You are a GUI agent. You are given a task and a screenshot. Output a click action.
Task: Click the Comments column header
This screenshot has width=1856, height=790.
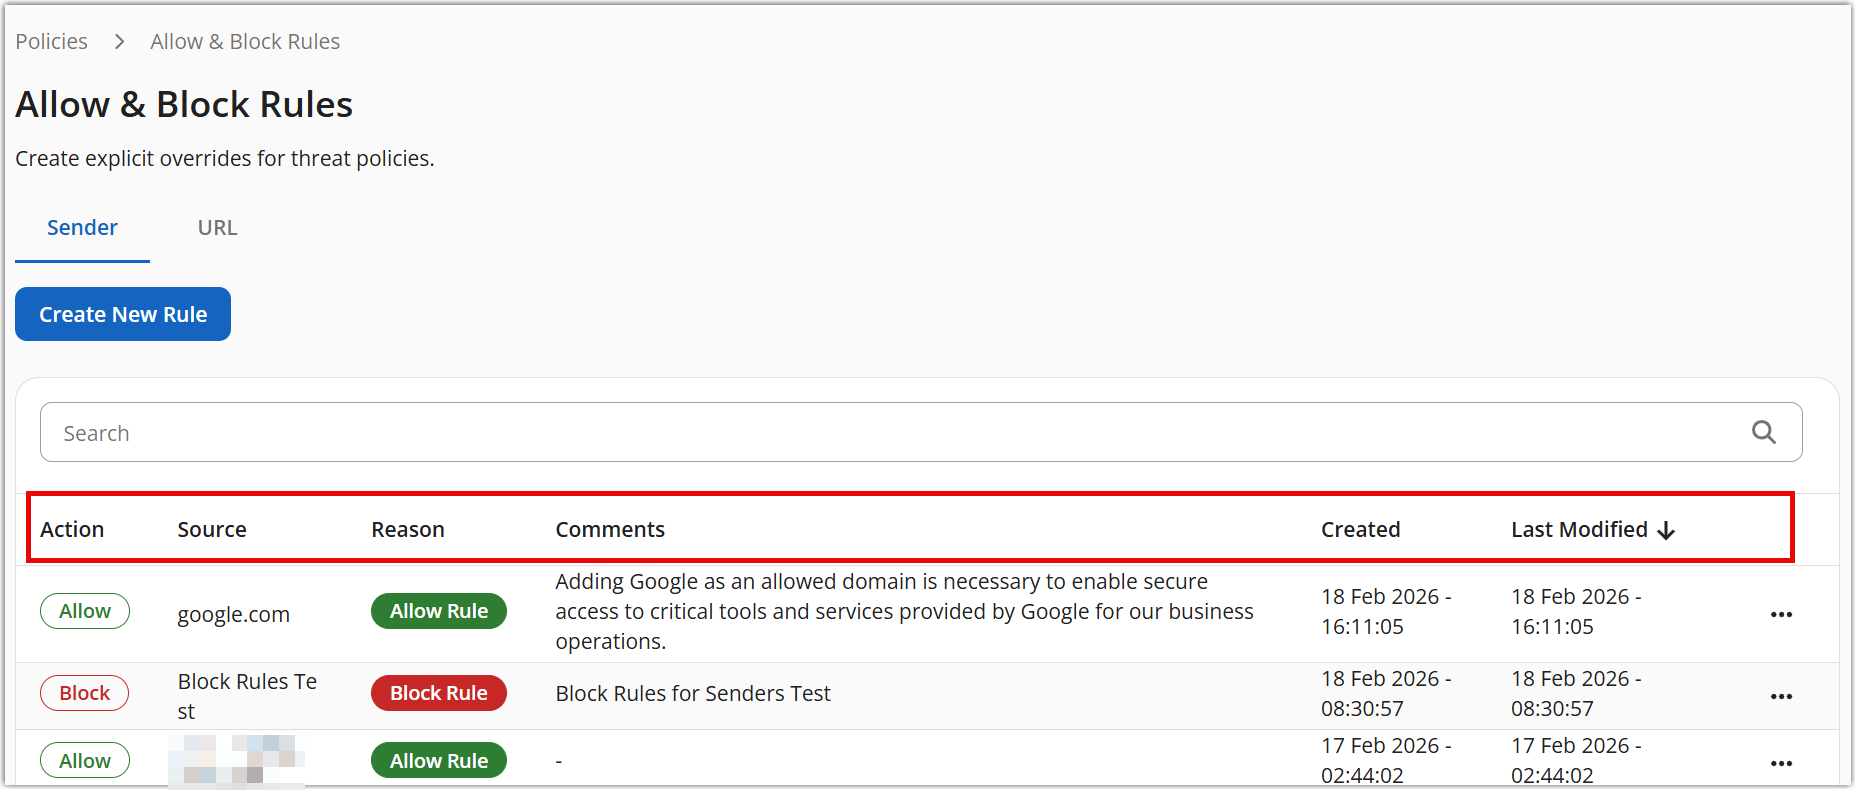coord(610,530)
